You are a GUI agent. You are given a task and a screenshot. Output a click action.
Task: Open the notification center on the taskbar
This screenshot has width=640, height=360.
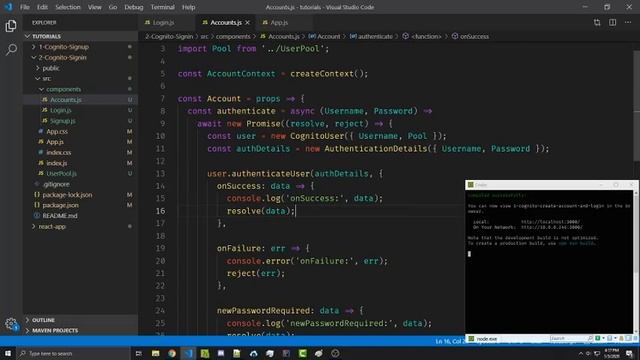coord(629,353)
